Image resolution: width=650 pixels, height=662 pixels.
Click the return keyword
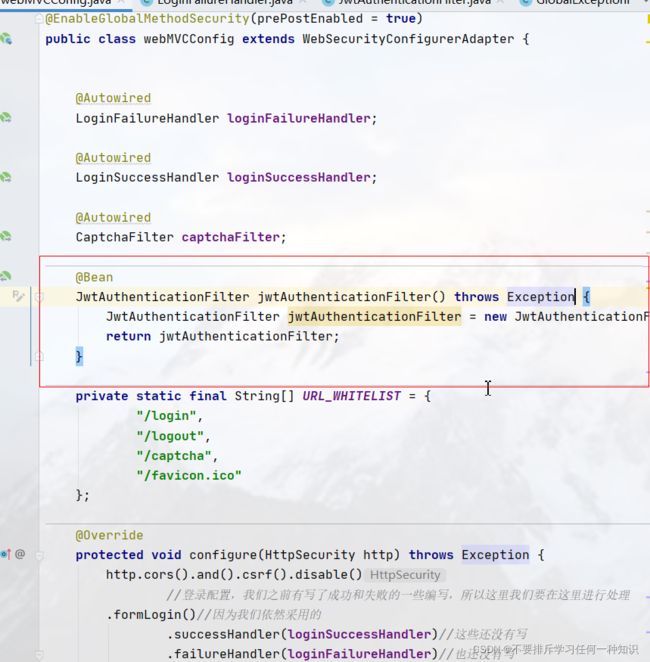coord(128,336)
